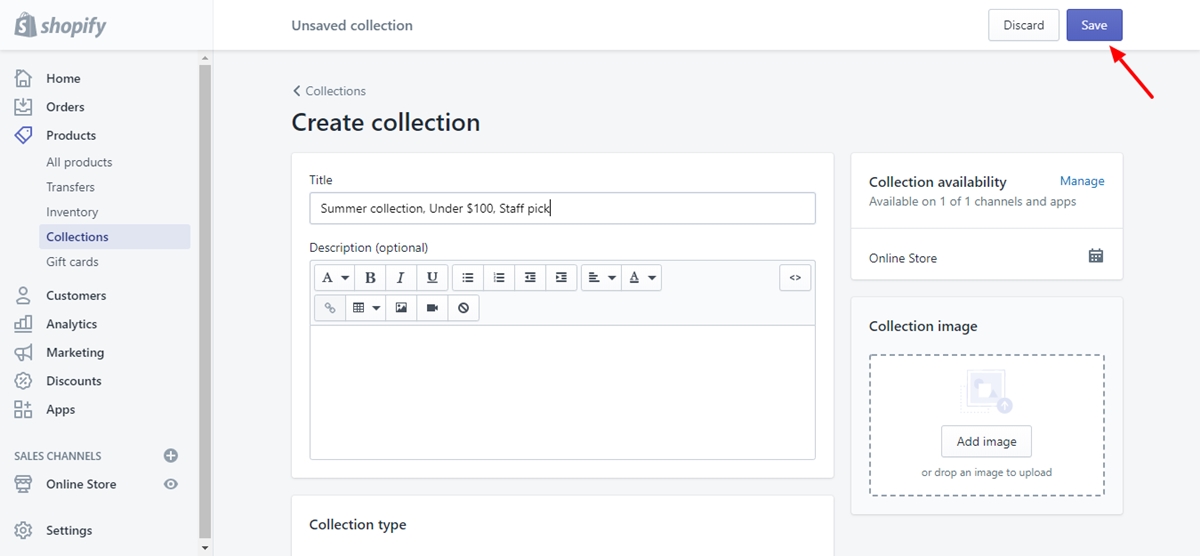Image resolution: width=1200 pixels, height=556 pixels.
Task: Decrease indent with the outdent icon
Action: [x=530, y=278]
